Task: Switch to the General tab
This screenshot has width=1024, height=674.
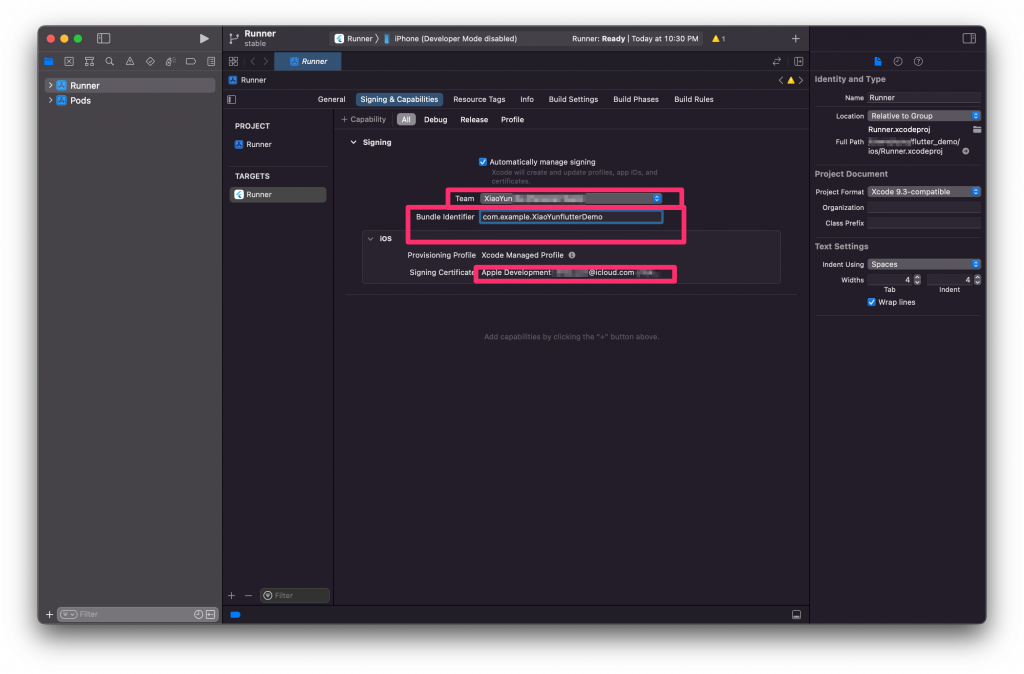Action: tap(331, 99)
